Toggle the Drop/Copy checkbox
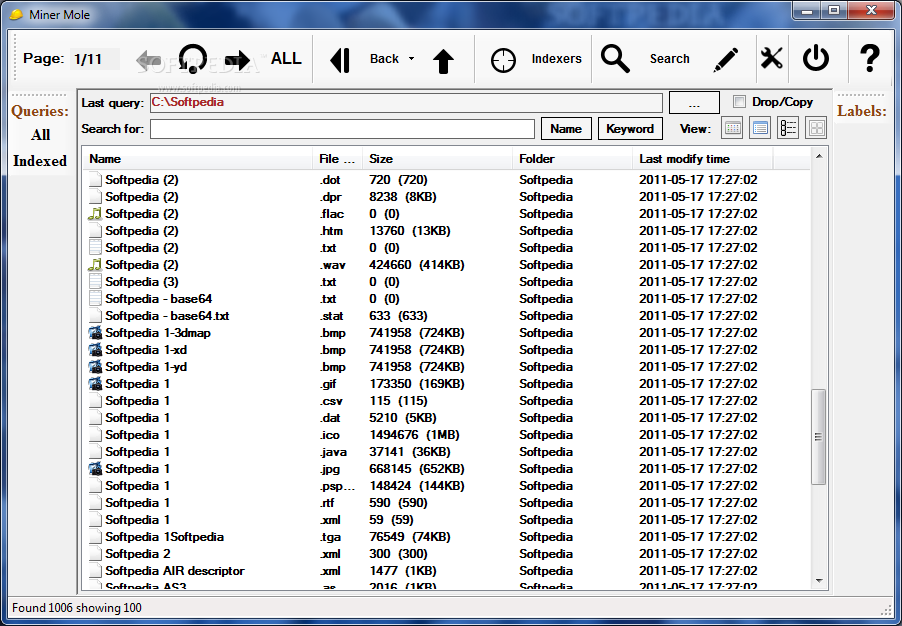The width and height of the screenshot is (902, 626). (739, 102)
